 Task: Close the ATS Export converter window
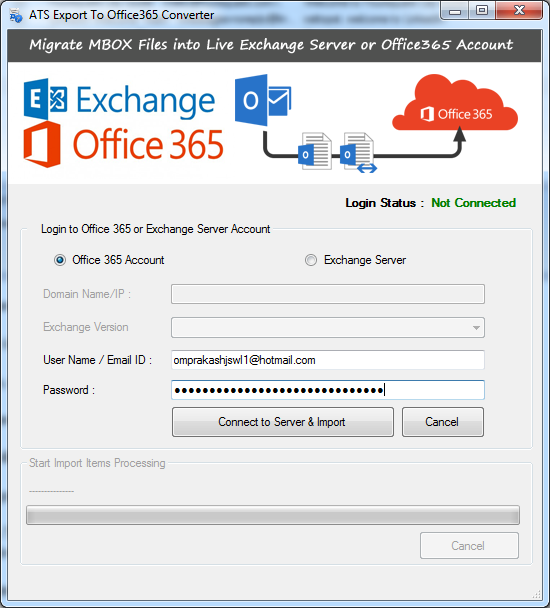pyautogui.click(x=519, y=11)
